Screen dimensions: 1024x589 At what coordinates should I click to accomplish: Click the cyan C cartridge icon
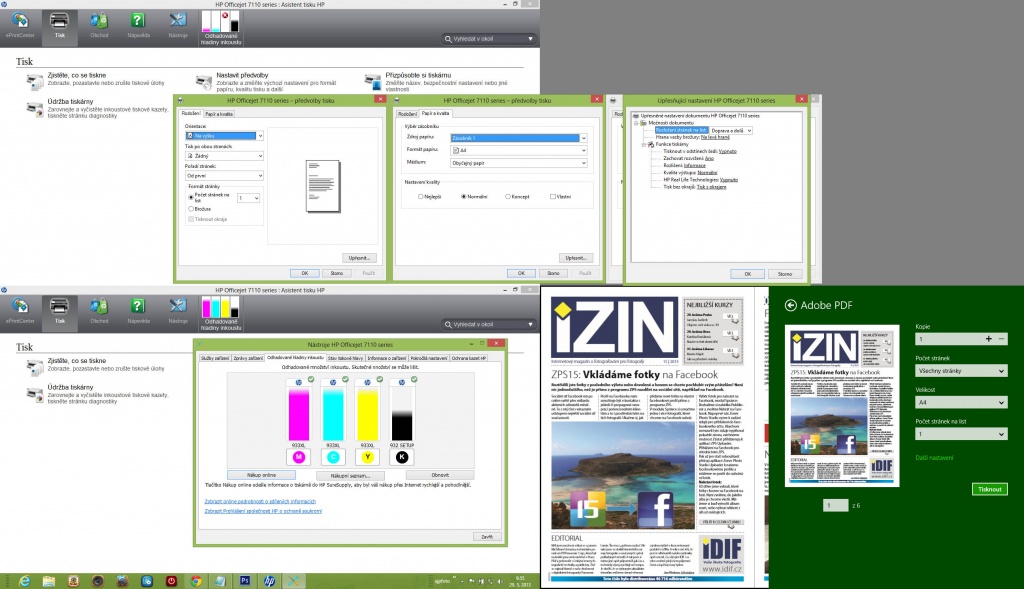pyautogui.click(x=333, y=457)
